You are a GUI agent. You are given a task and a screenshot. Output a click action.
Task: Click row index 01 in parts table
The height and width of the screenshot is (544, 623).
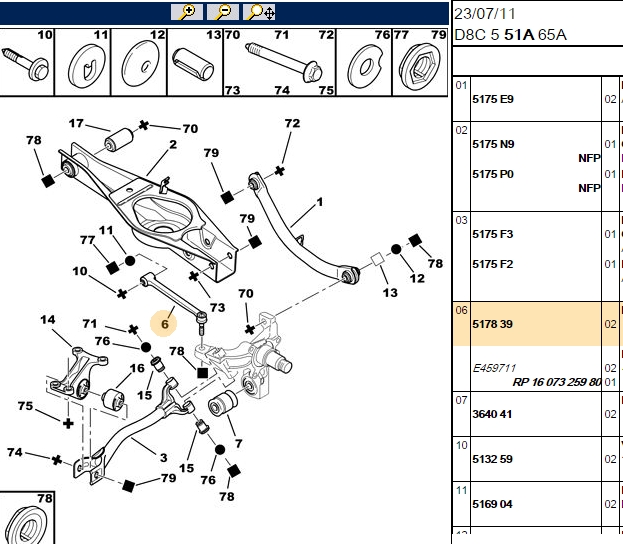click(461, 85)
